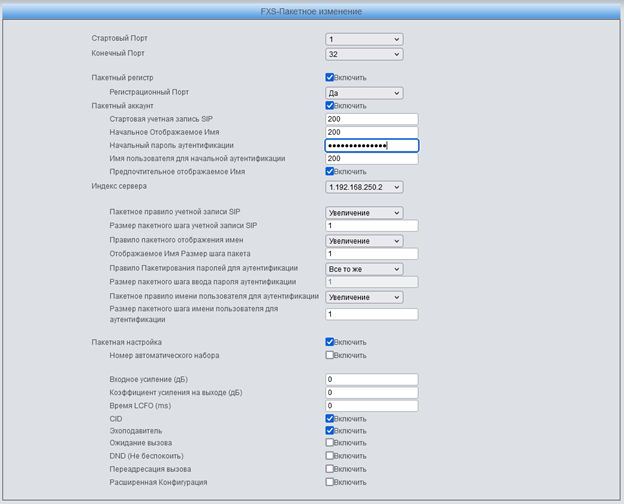Toggle the Эхоподавитель checkbox

click(330, 431)
